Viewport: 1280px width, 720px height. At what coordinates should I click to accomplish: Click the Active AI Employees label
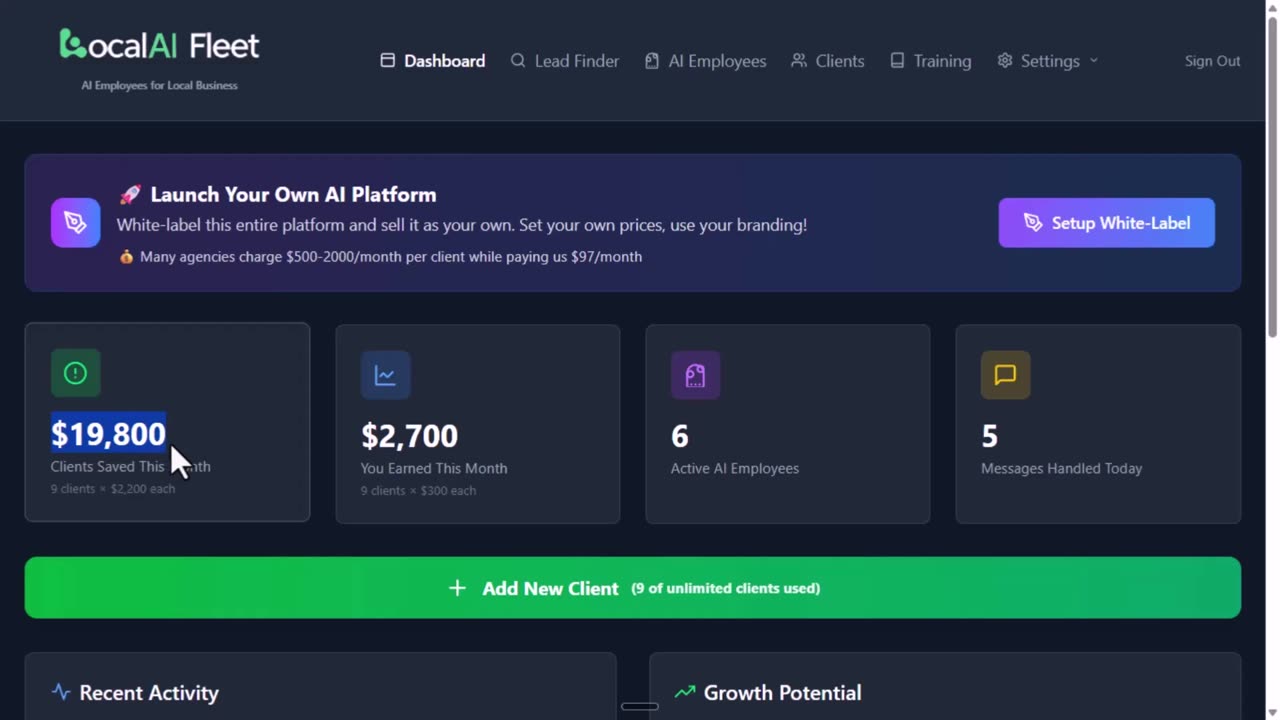pos(735,468)
